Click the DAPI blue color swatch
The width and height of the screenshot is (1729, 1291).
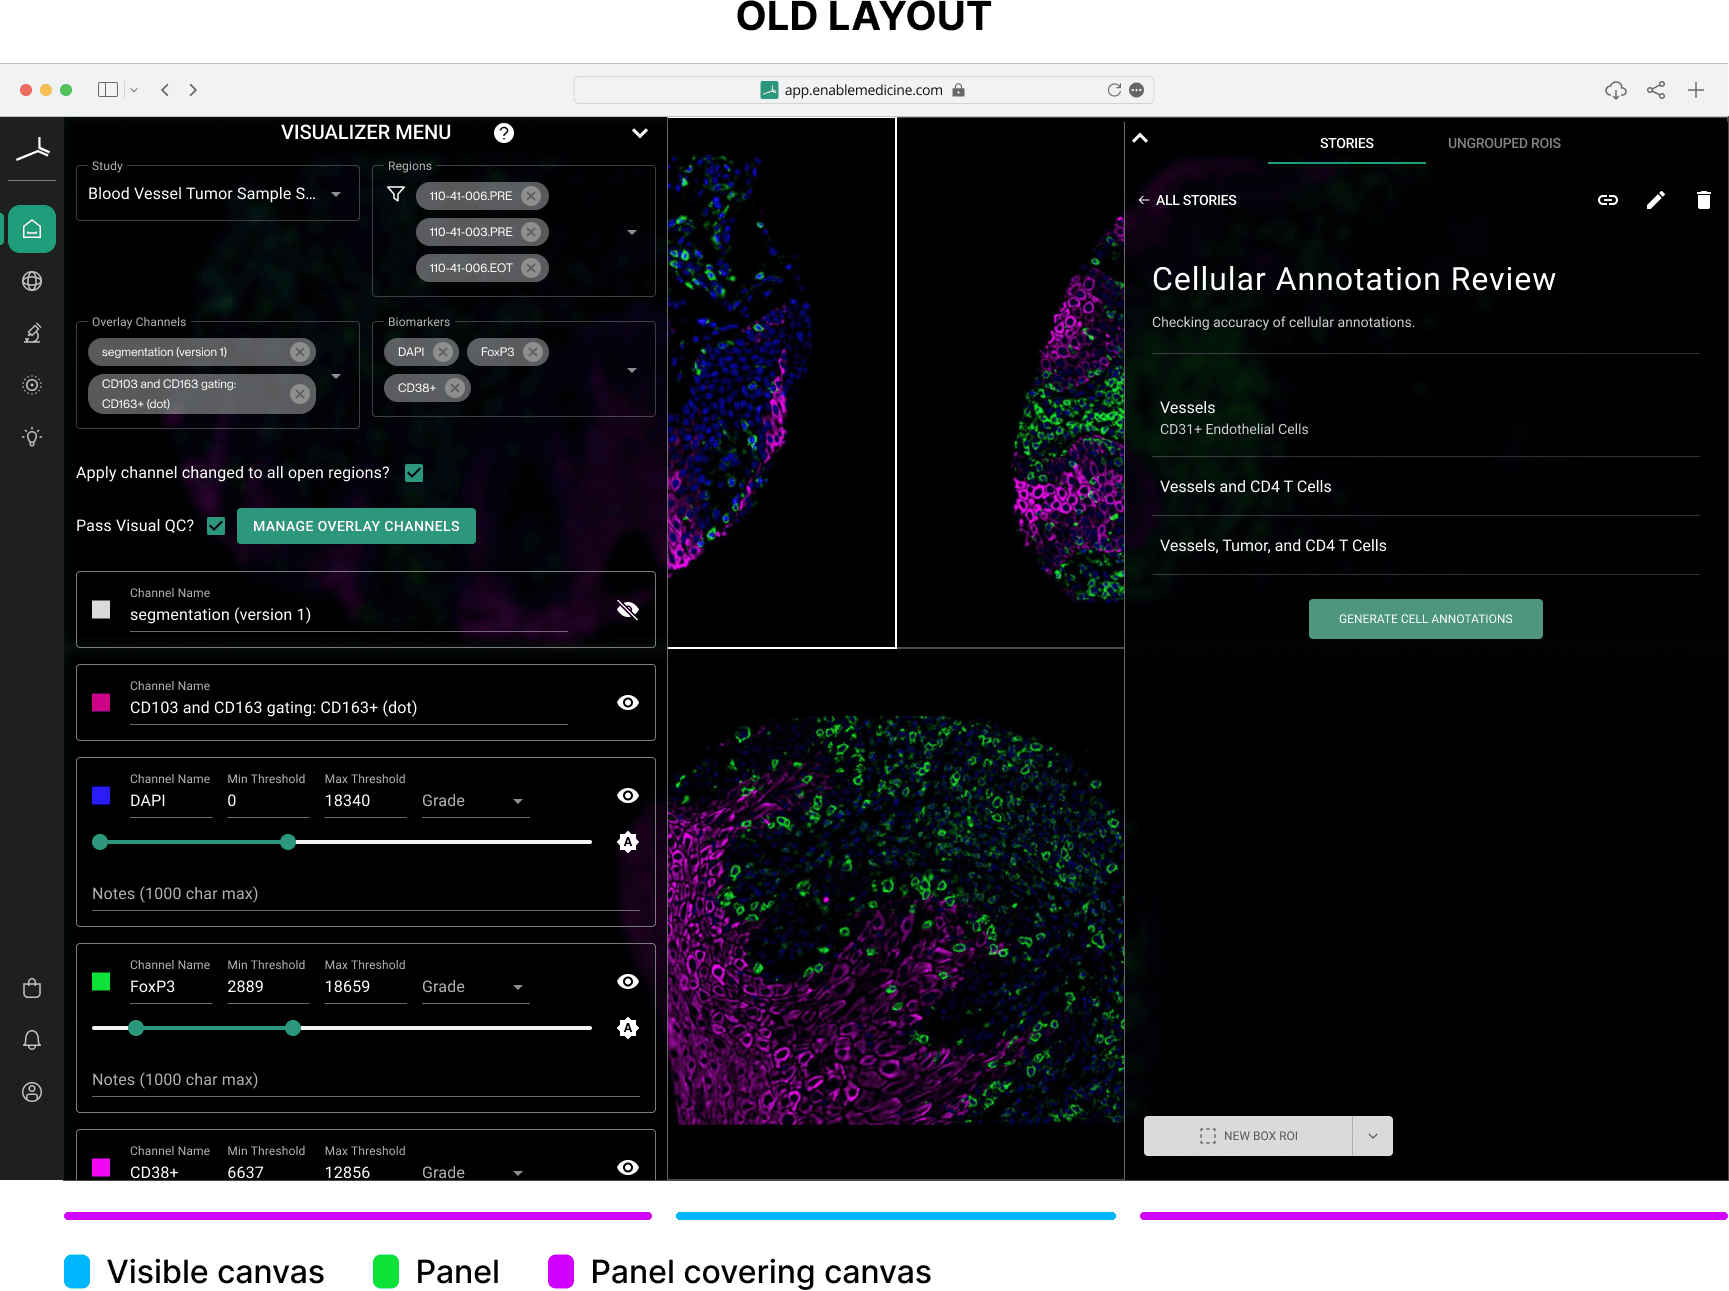(101, 796)
